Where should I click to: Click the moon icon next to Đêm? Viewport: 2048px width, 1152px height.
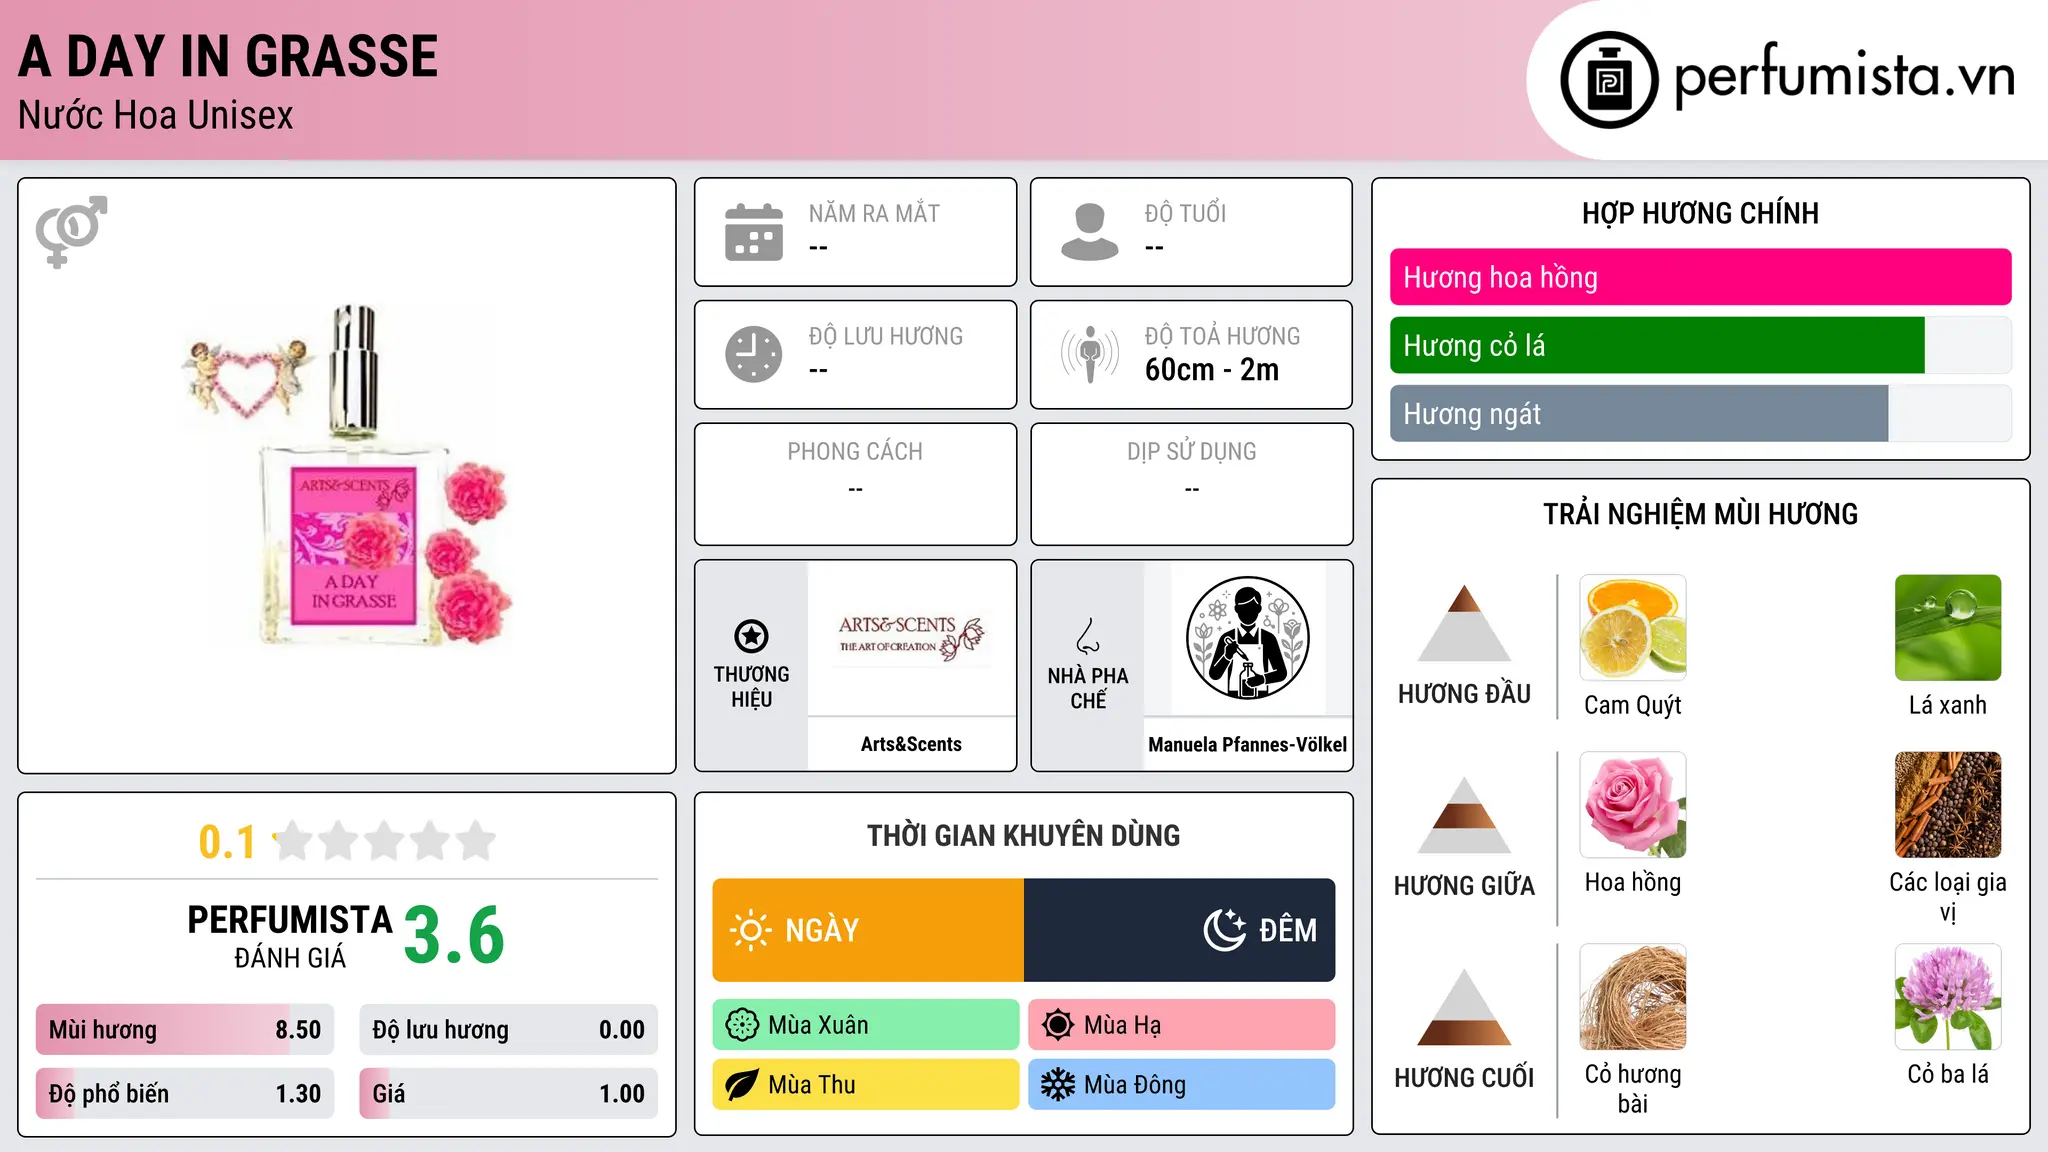[1224, 930]
